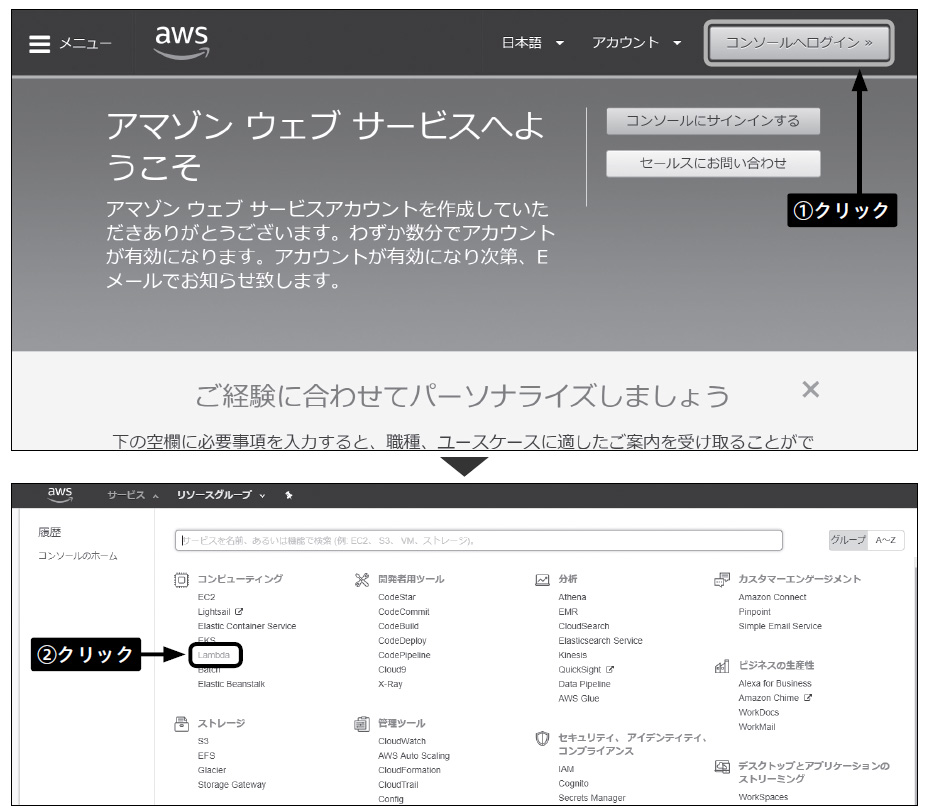The image size is (927, 810).
Task: Open the Amazon Connect link
Action: (x=772, y=597)
